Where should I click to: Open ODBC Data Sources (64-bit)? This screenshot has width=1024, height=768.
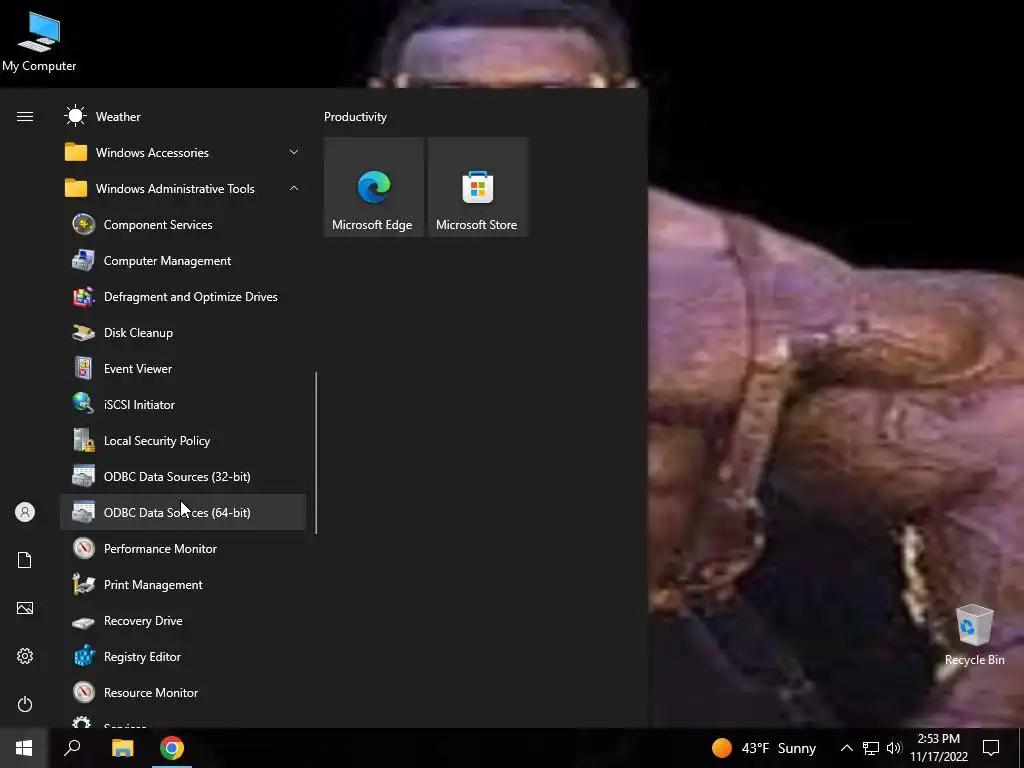click(183, 513)
